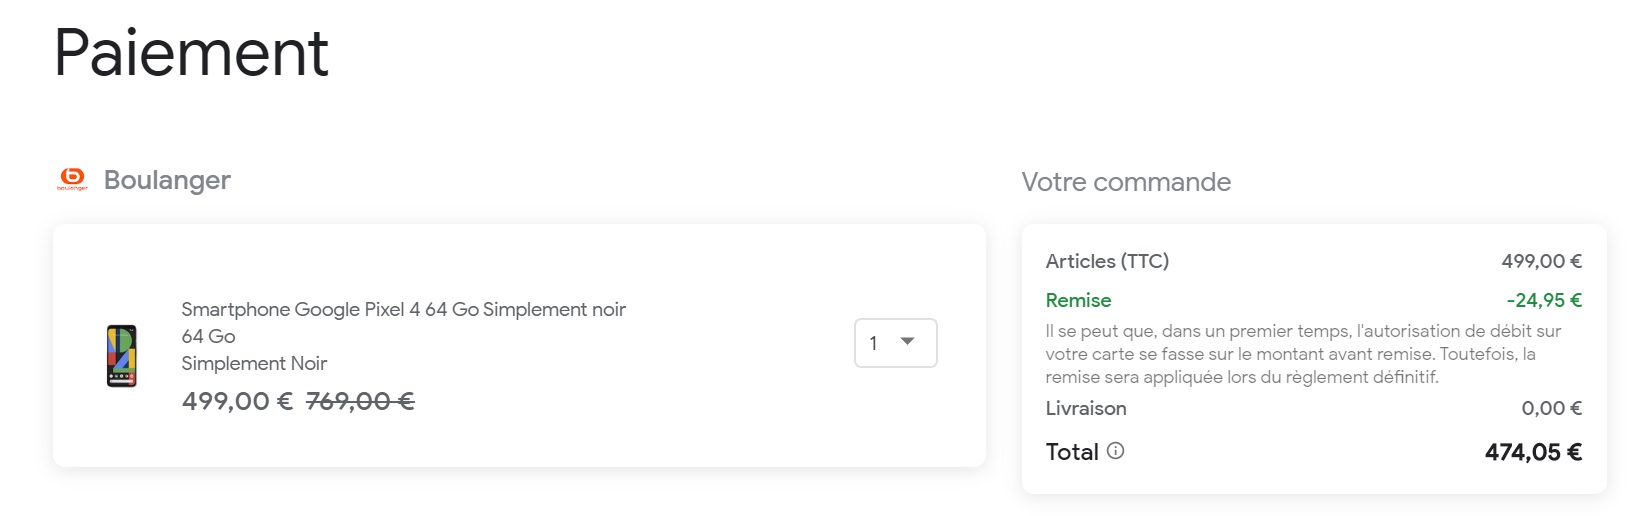Click the Google Pixel 4 product thumbnail
Screen dimensions: 1644x516
coord(121,355)
